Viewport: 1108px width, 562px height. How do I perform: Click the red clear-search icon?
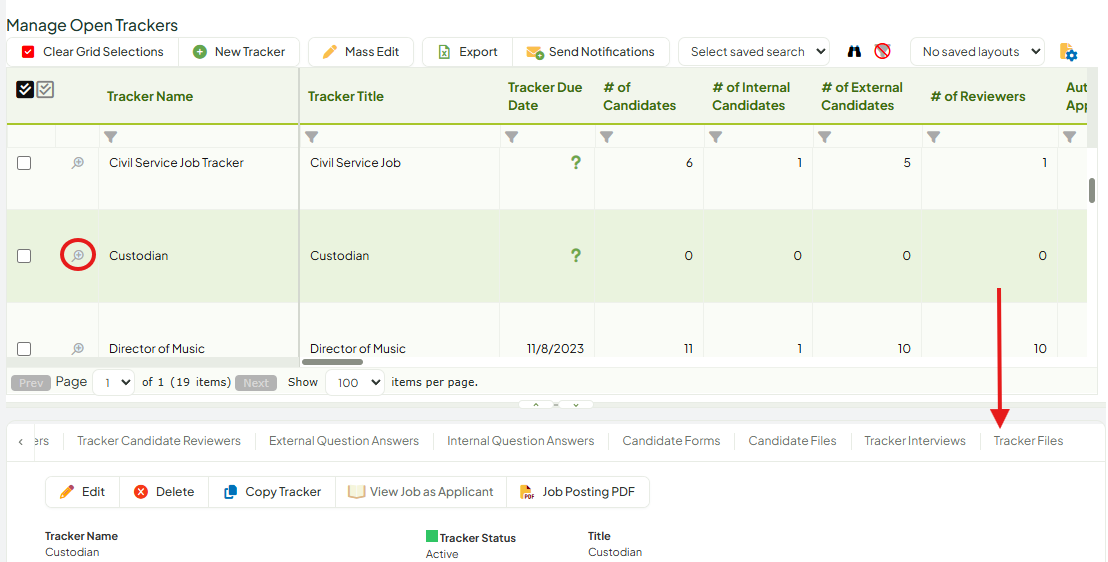(882, 52)
